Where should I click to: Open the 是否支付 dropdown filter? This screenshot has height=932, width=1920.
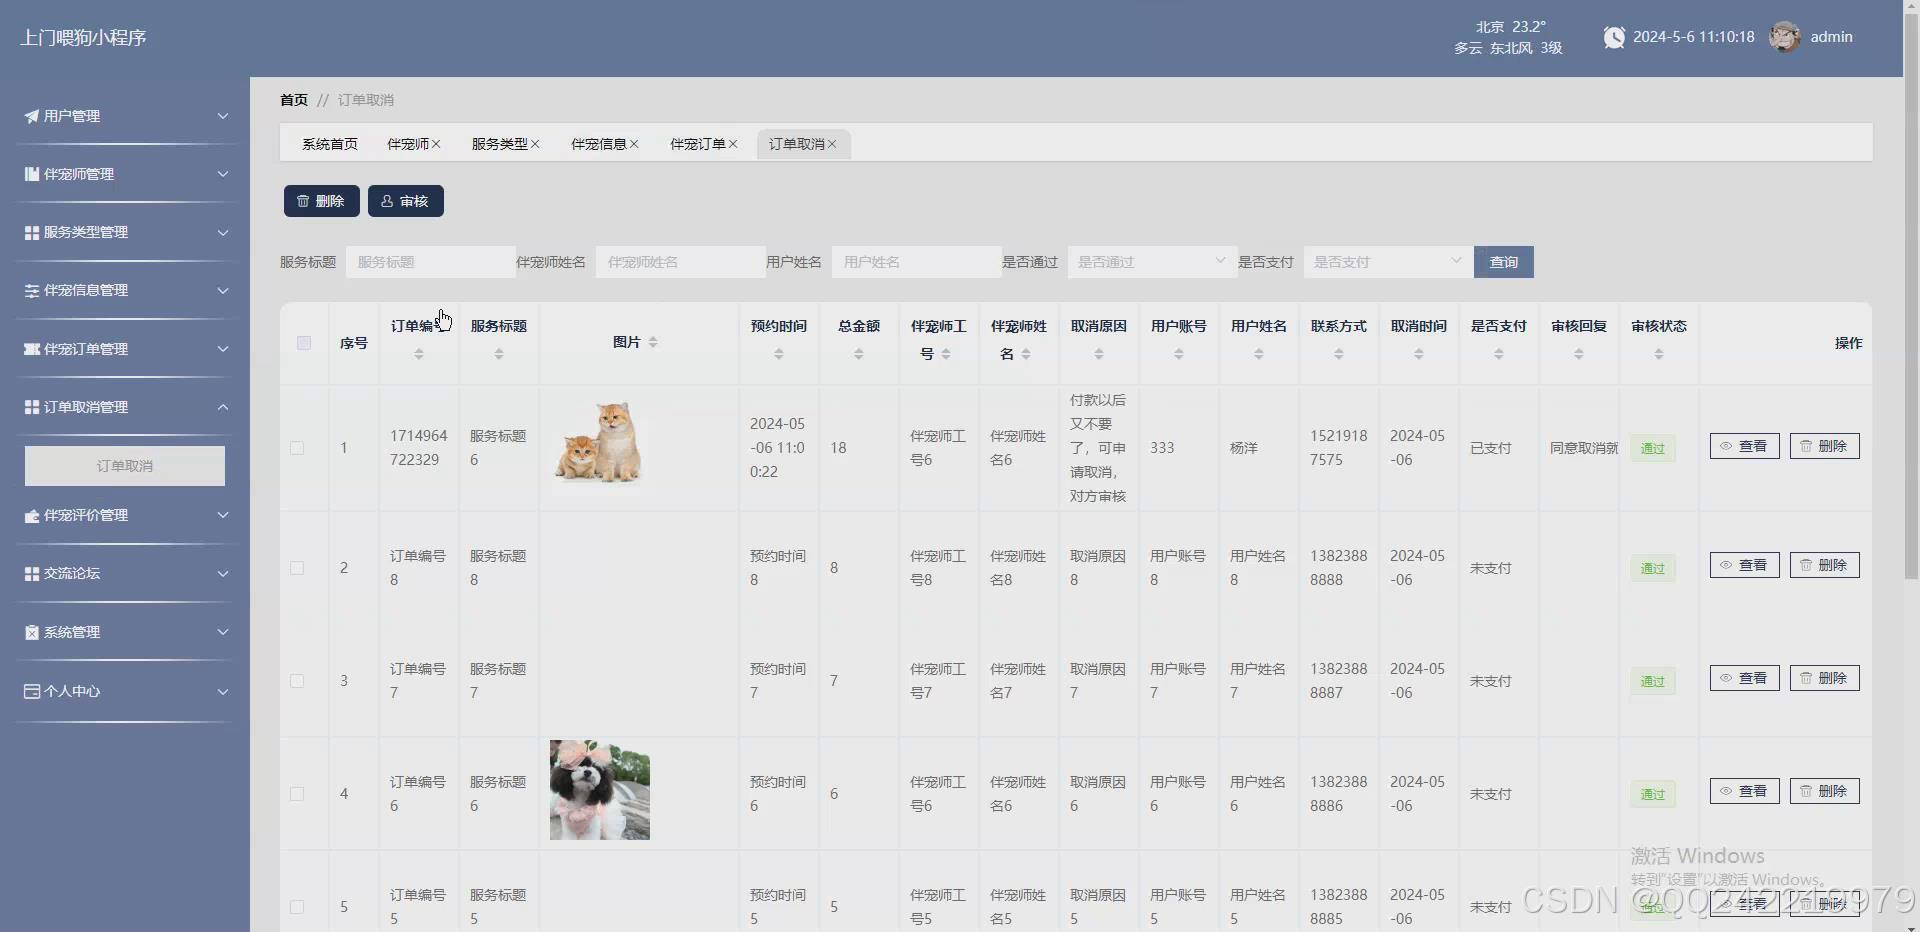pyautogui.click(x=1388, y=262)
